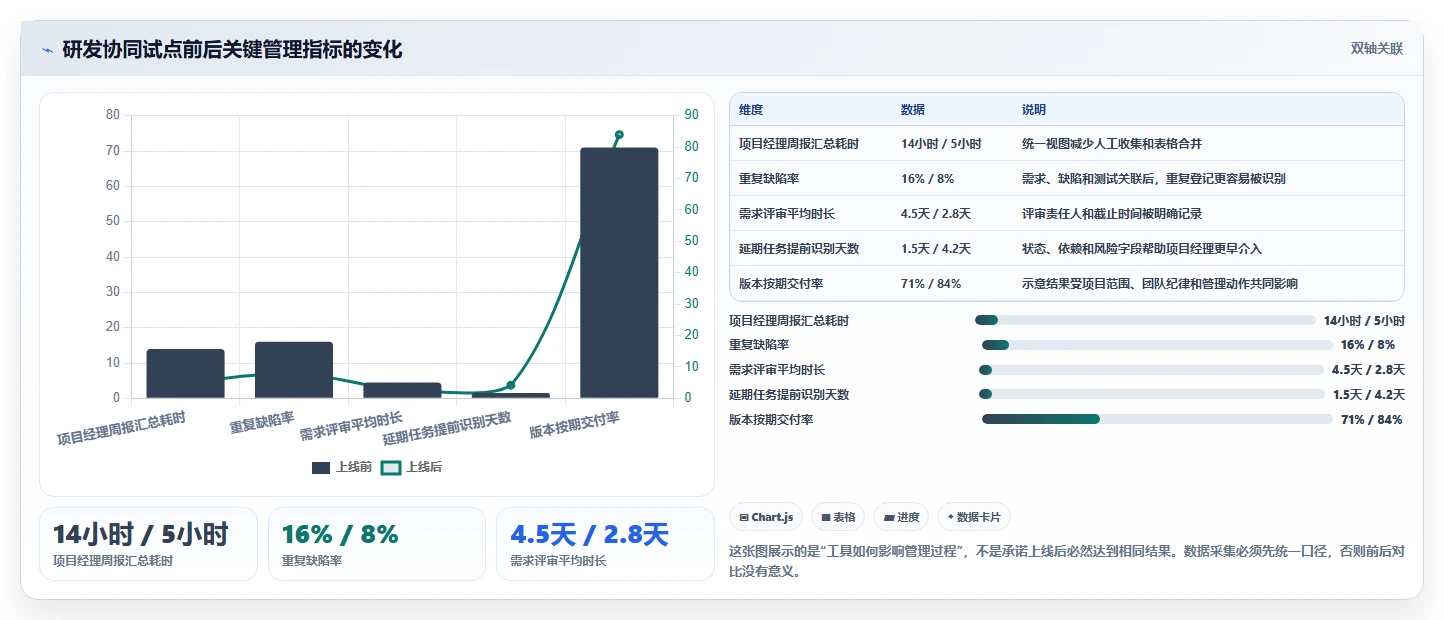
Task: Select the 数据卡片 tag chip
Action: (974, 517)
